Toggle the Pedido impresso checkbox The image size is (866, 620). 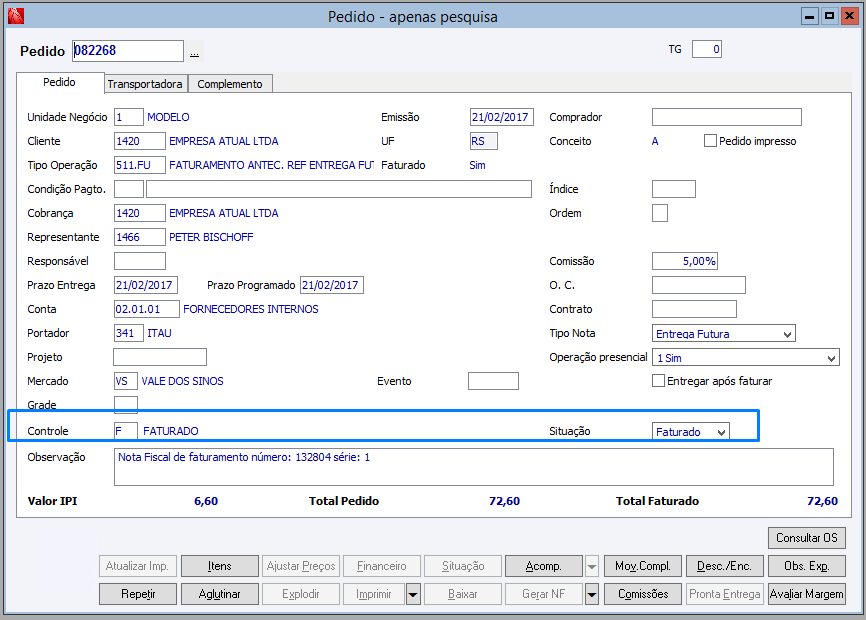coord(710,141)
